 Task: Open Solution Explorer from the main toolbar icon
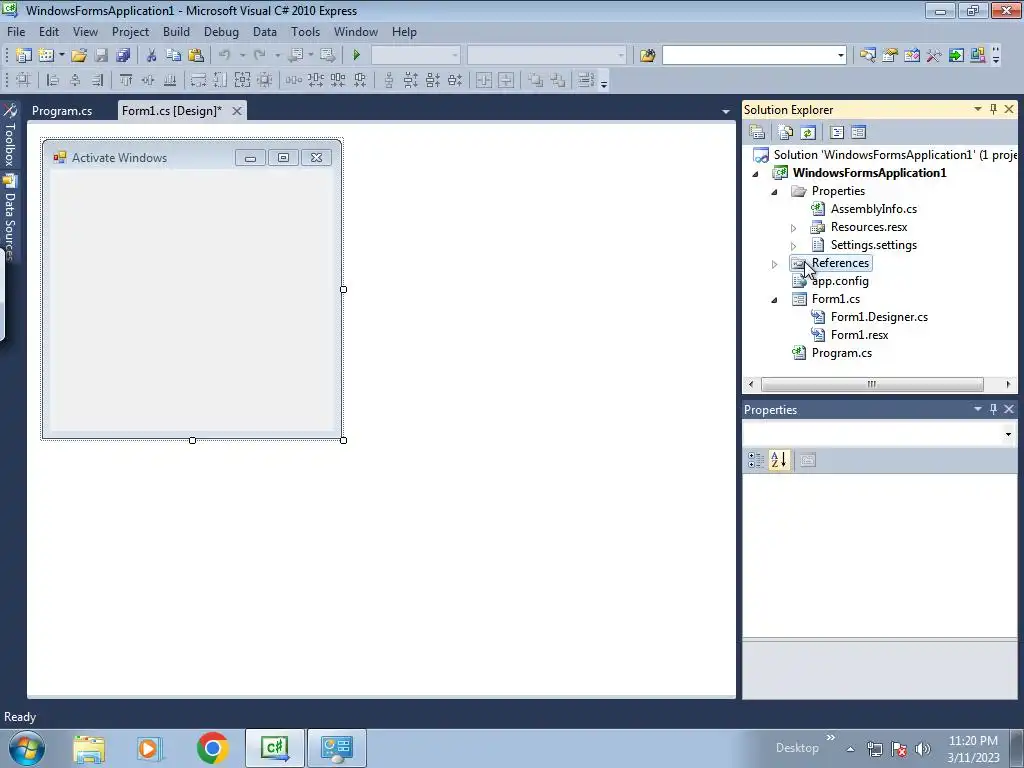pos(868,56)
